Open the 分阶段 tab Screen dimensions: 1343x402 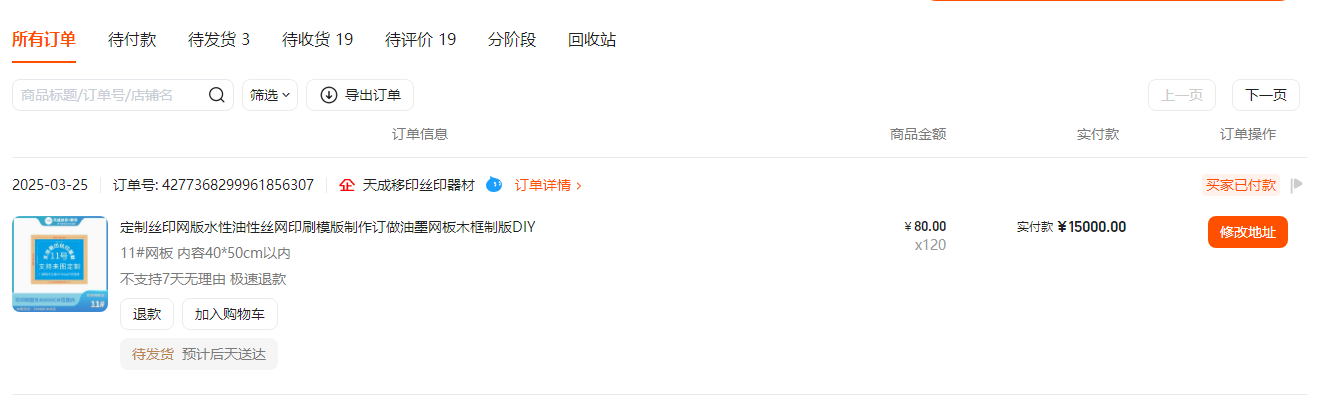512,40
